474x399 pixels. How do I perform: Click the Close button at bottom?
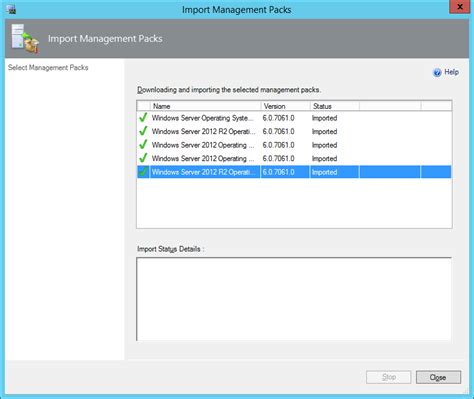point(438,377)
